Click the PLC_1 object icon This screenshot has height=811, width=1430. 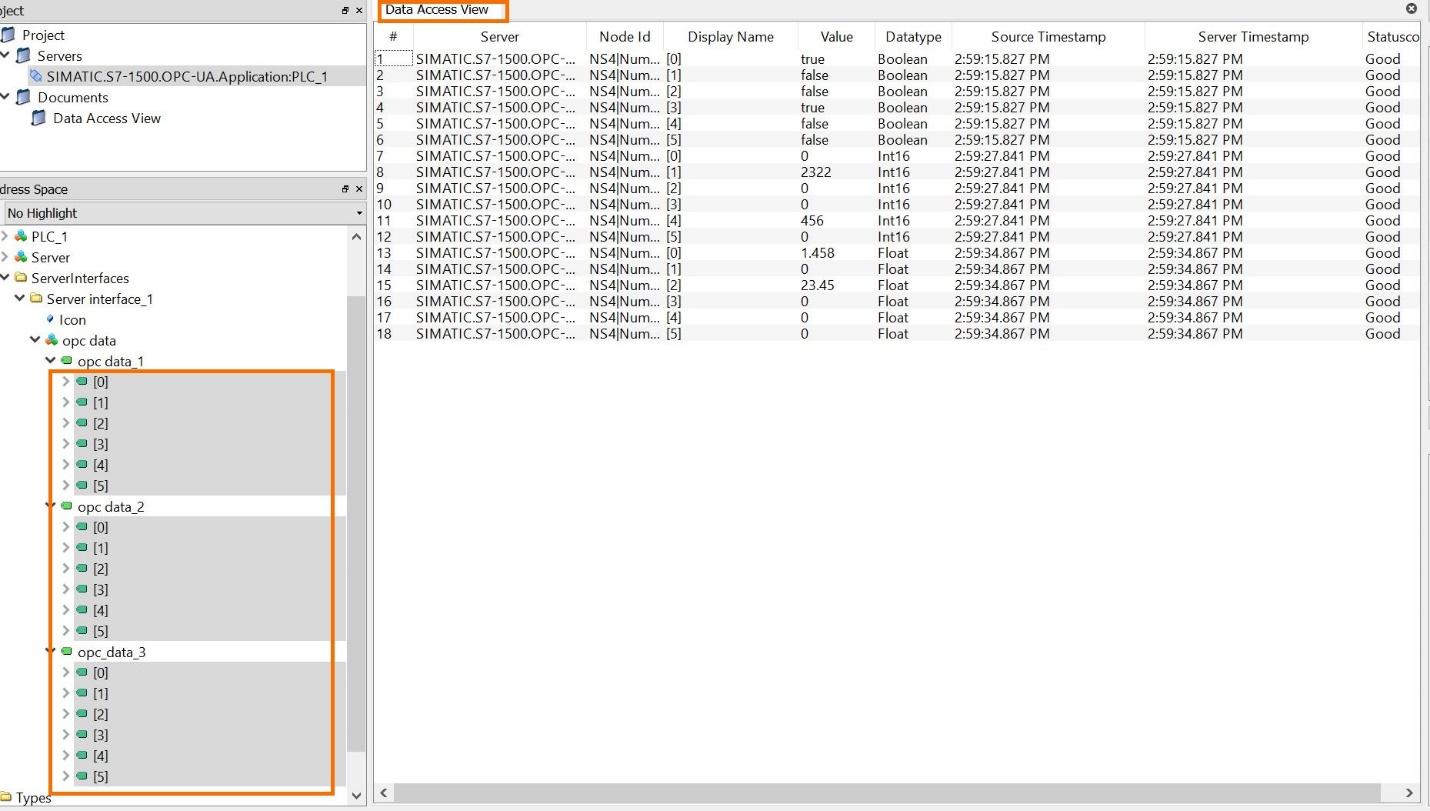tap(21, 237)
